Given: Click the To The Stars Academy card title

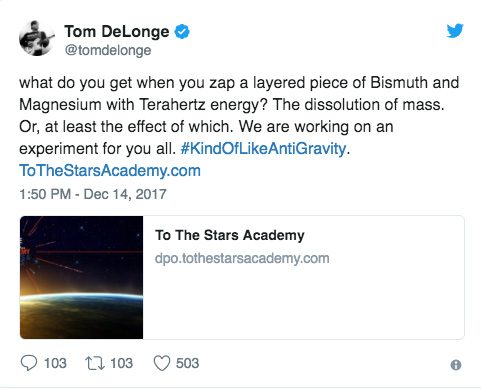Looking at the screenshot, I should pyautogui.click(x=230, y=235).
